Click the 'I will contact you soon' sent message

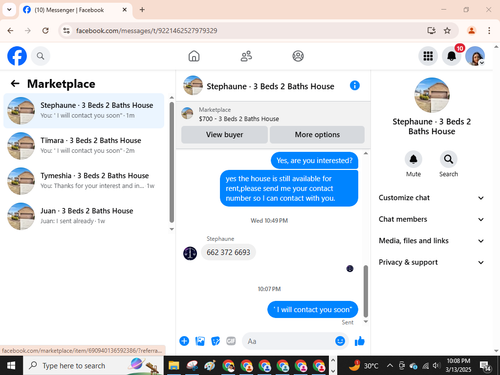click(x=313, y=310)
